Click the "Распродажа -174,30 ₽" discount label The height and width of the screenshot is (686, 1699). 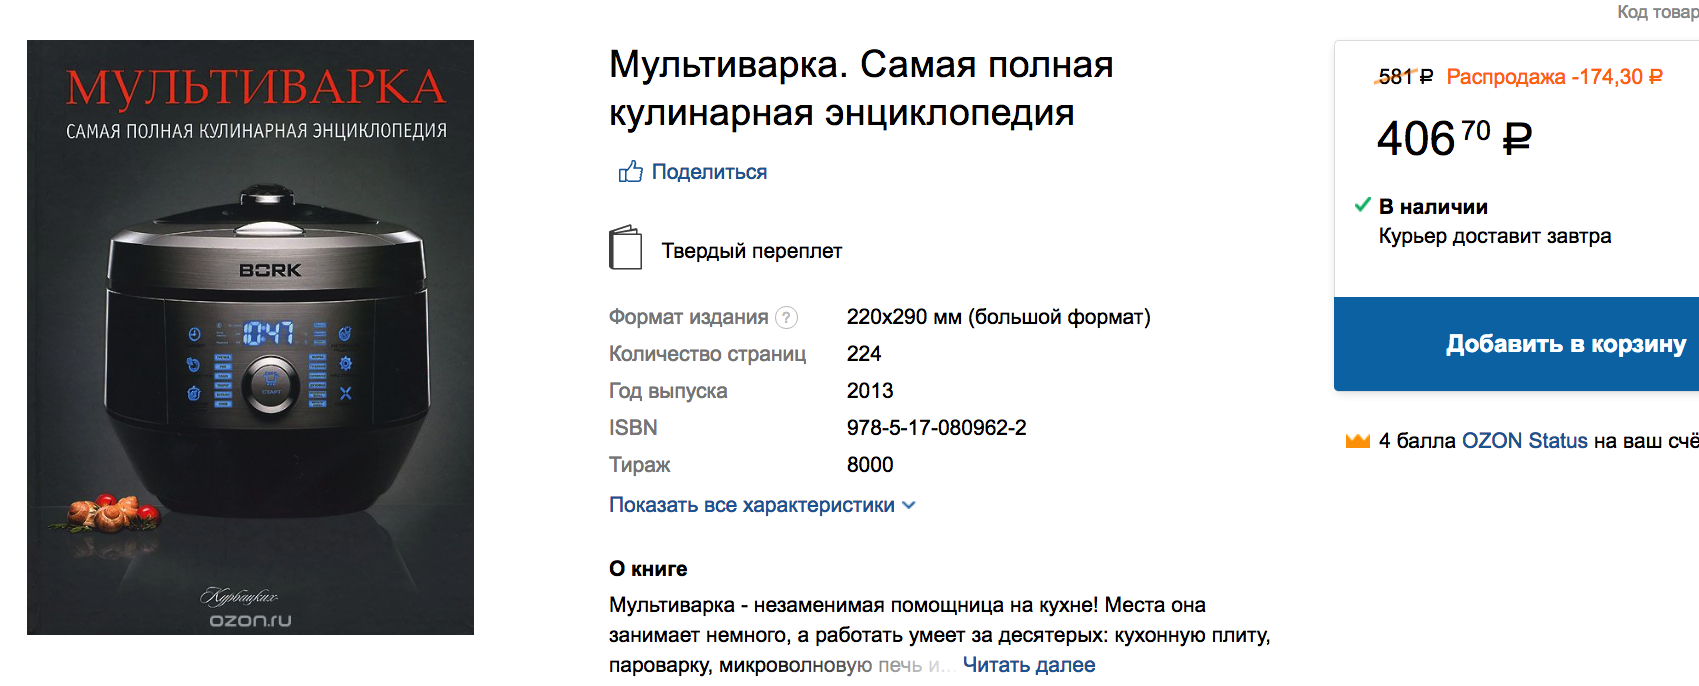click(1554, 77)
